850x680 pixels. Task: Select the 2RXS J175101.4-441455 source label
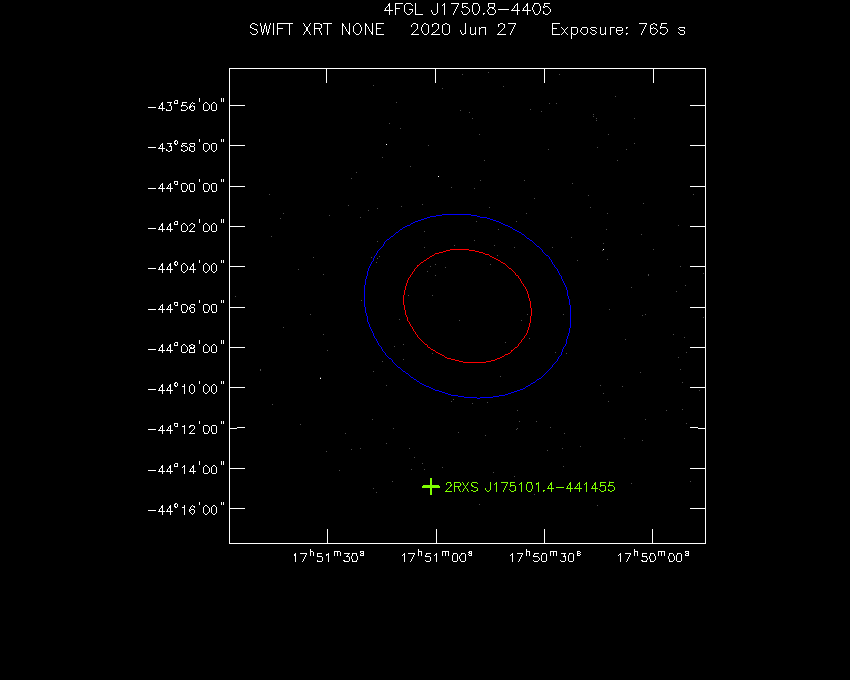[x=530, y=487]
